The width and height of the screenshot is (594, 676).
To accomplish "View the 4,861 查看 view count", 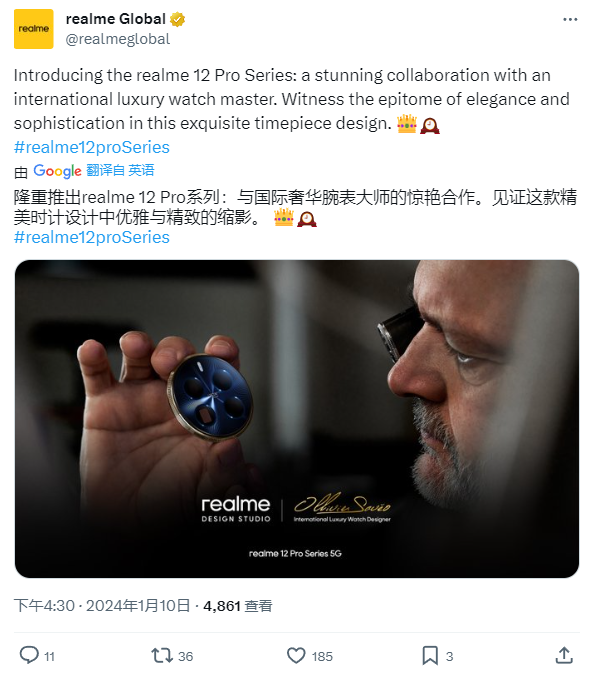I will click(x=238, y=606).
